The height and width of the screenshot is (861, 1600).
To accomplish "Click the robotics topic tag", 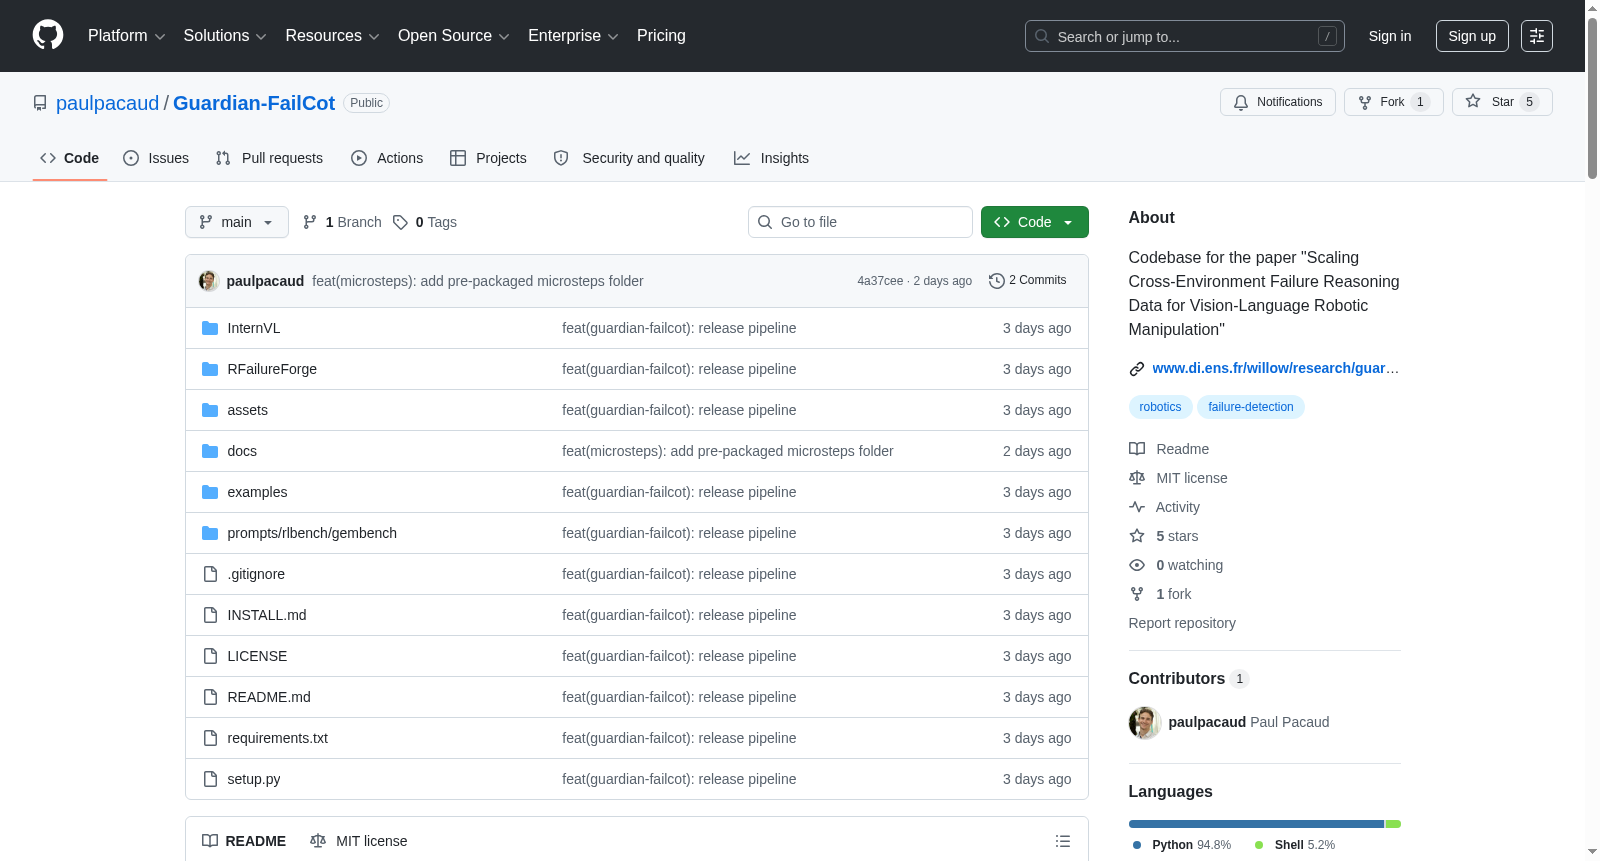I will point(1160,407).
